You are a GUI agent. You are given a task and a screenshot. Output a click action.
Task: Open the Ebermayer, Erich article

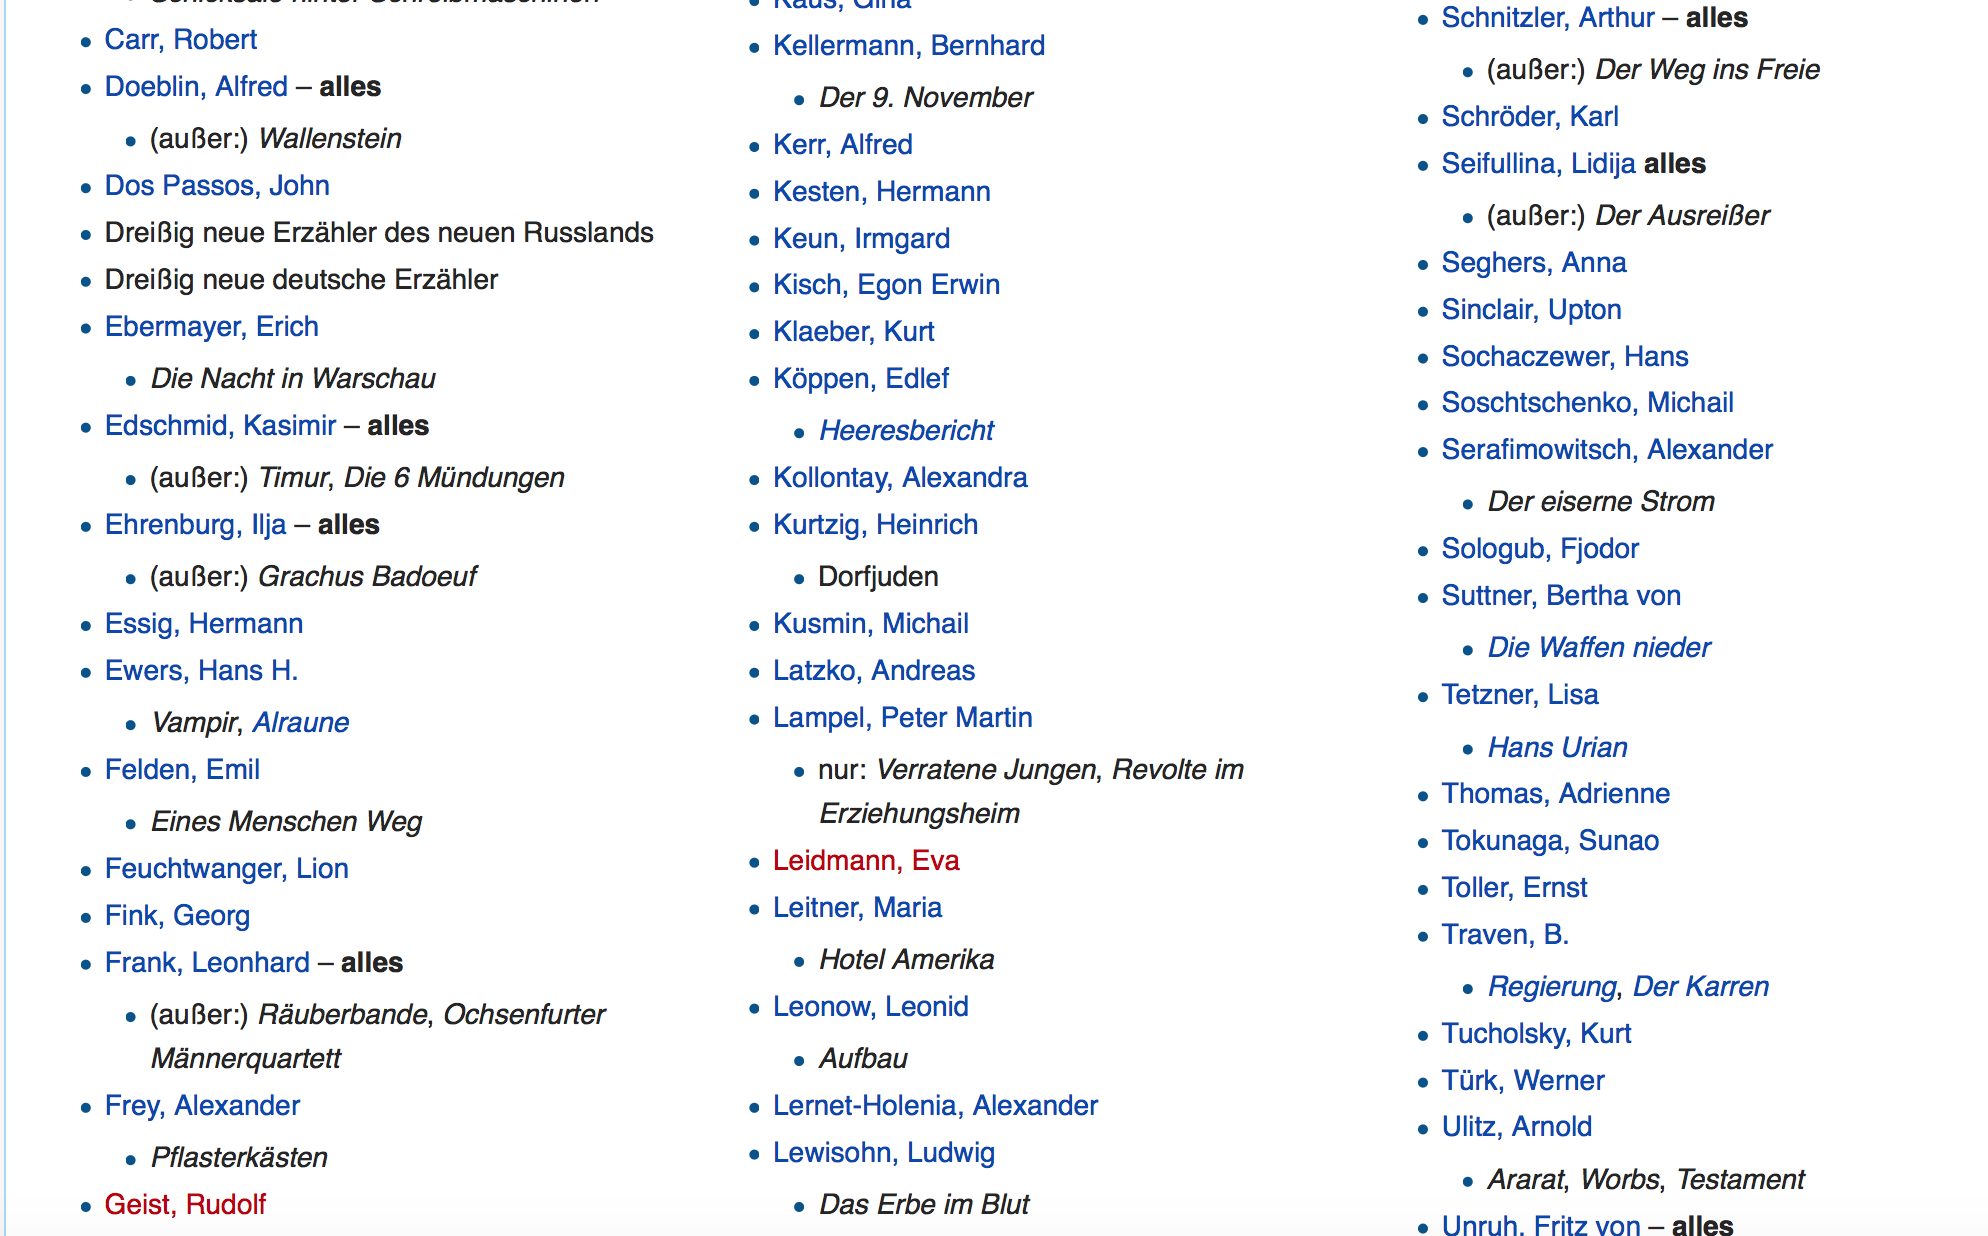[211, 327]
